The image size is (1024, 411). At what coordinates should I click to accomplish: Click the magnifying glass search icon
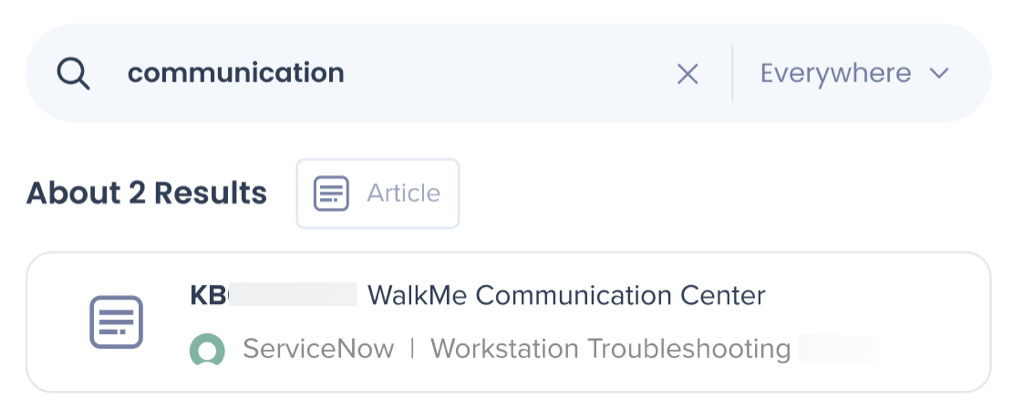(73, 73)
